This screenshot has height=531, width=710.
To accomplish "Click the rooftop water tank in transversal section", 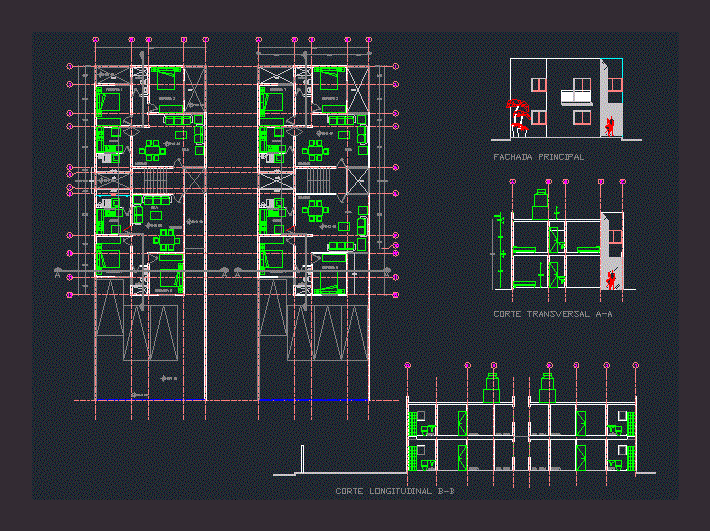I will (541, 201).
